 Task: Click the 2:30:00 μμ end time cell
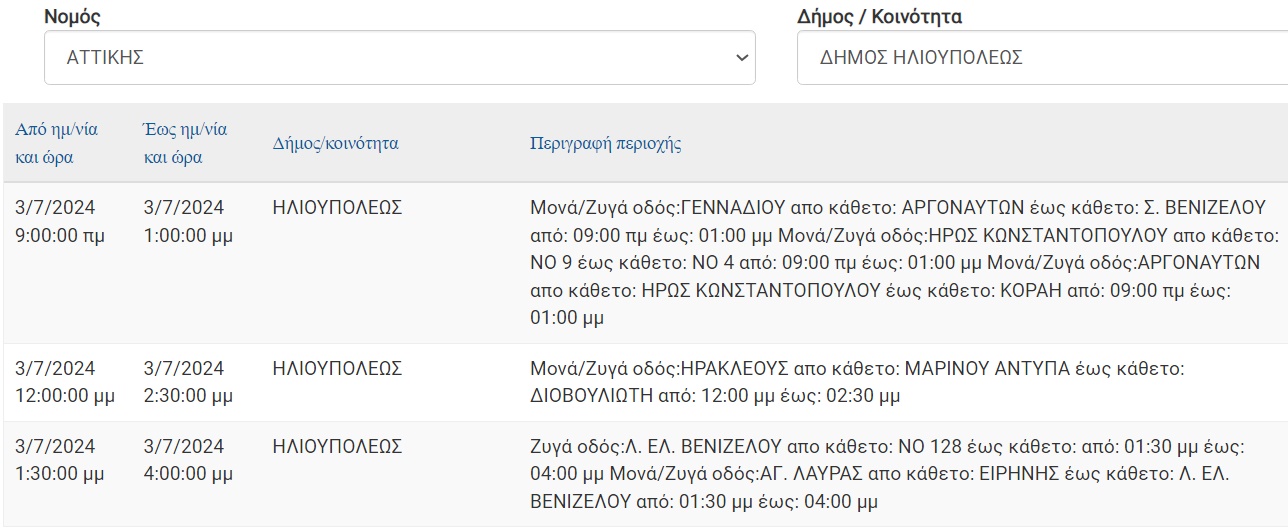point(188,382)
